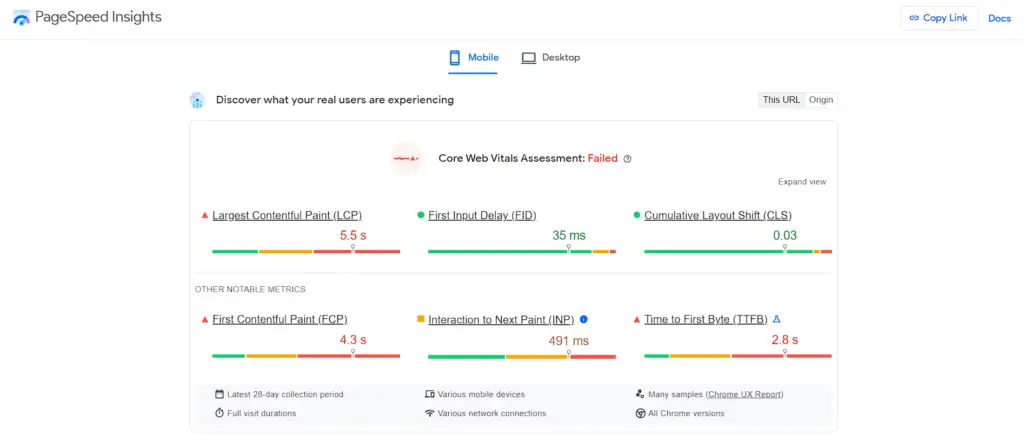This screenshot has height=441, width=1024.
Task: Click the Copy Link button
Action: [939, 18]
